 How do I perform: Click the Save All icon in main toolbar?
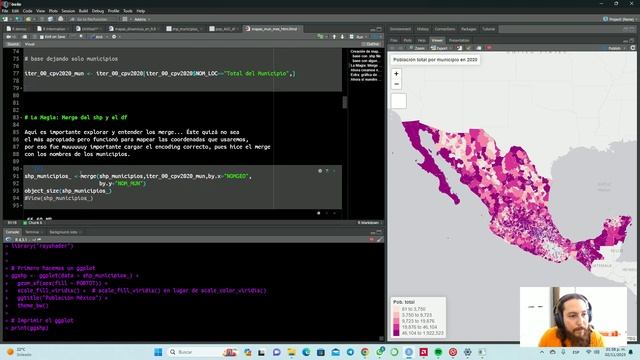(x=50, y=19)
